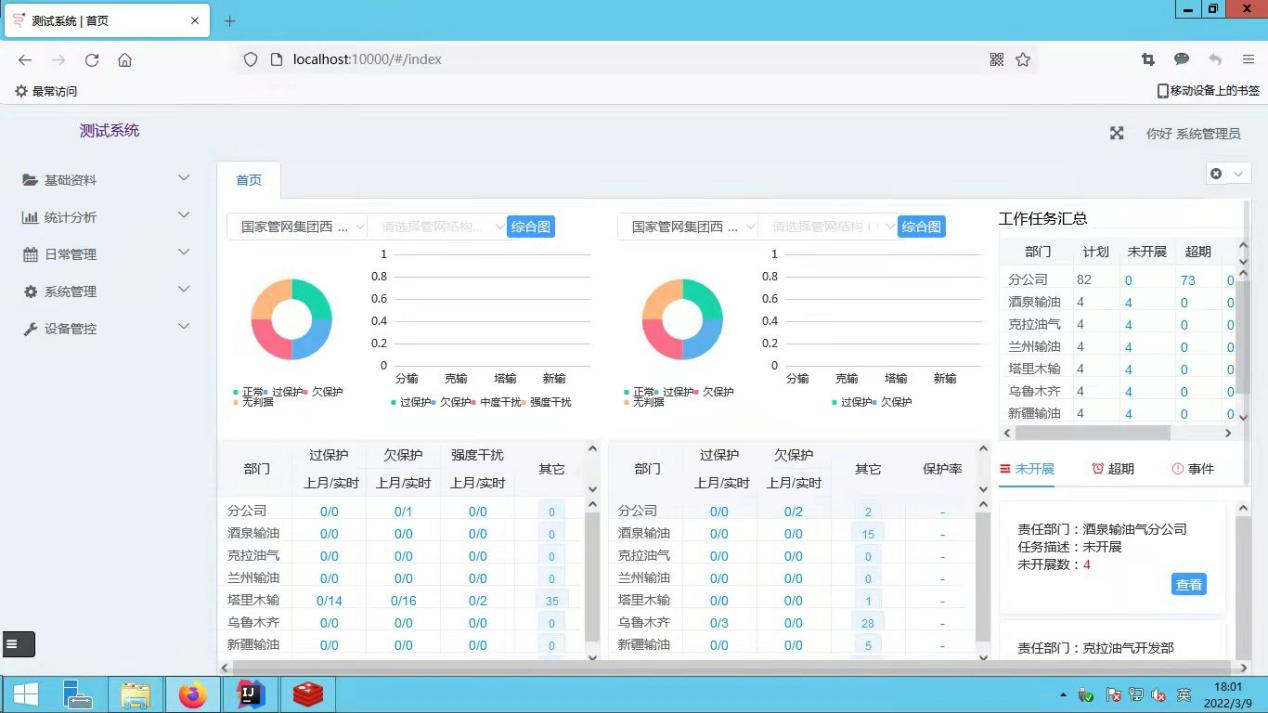This screenshot has width=1268, height=713.
Task: Click the left 综合图 button
Action: 531,227
